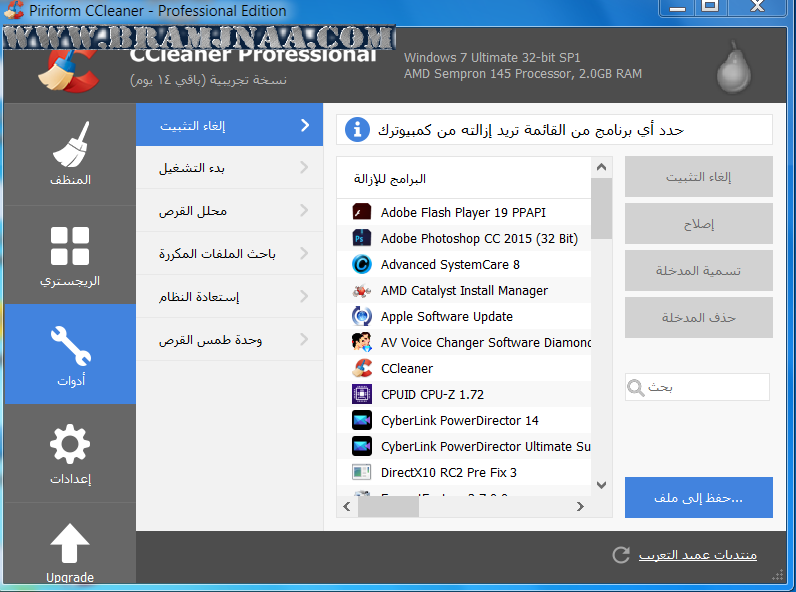796x592 pixels.
Task: Click the CPUID CPU-Z 1.72 icon
Action: pos(361,394)
